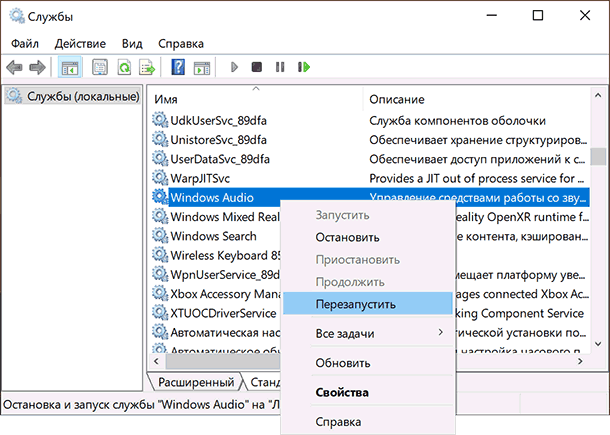Viewport: 610px width, 435px height.
Task: Select Службы (локальные) tree node
Action: (73, 96)
